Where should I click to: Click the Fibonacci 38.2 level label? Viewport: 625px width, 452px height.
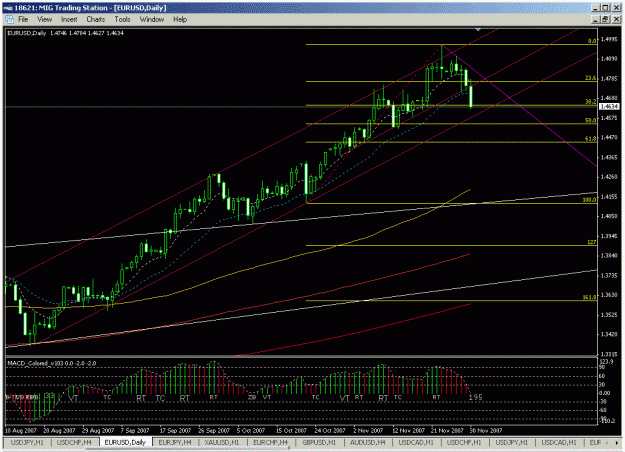click(x=591, y=102)
